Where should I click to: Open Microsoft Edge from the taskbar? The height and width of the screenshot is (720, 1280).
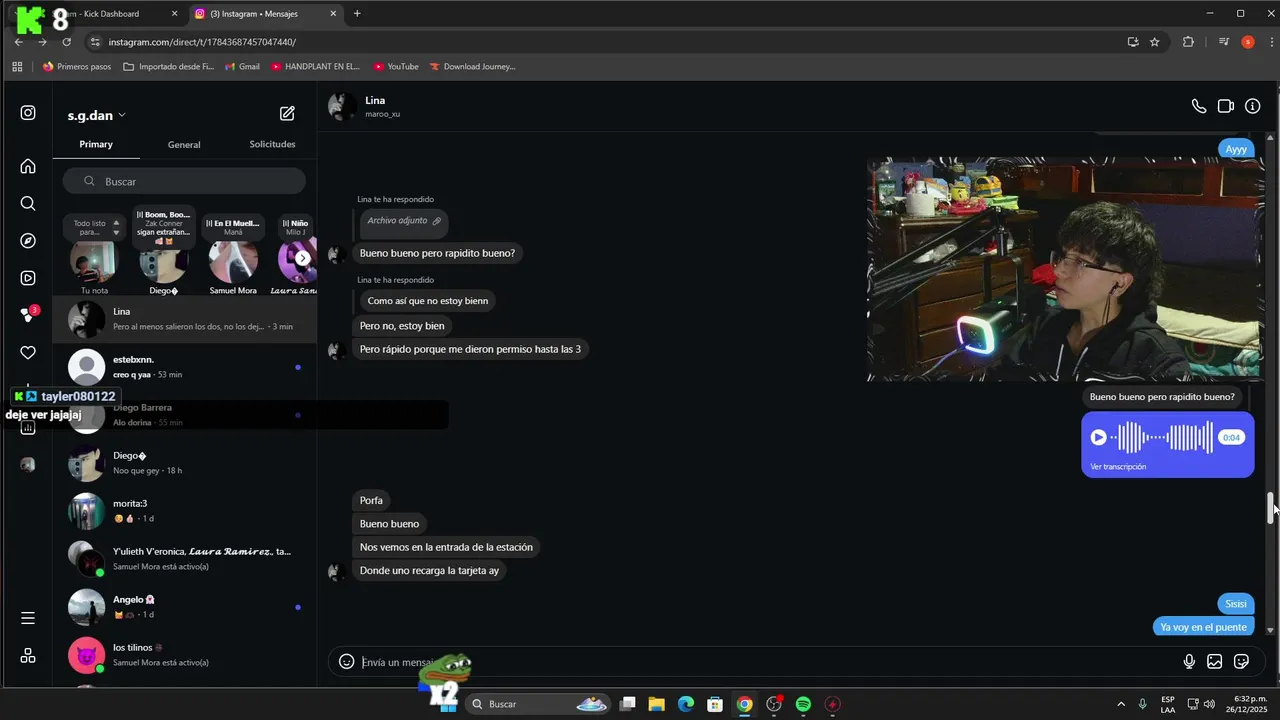[x=685, y=704]
